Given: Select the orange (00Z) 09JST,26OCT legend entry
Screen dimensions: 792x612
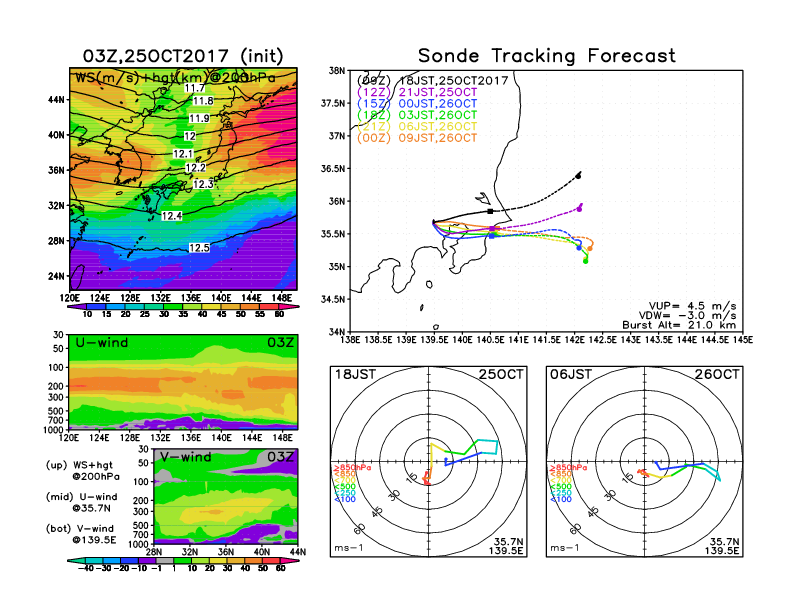Looking at the screenshot, I should [x=417, y=138].
